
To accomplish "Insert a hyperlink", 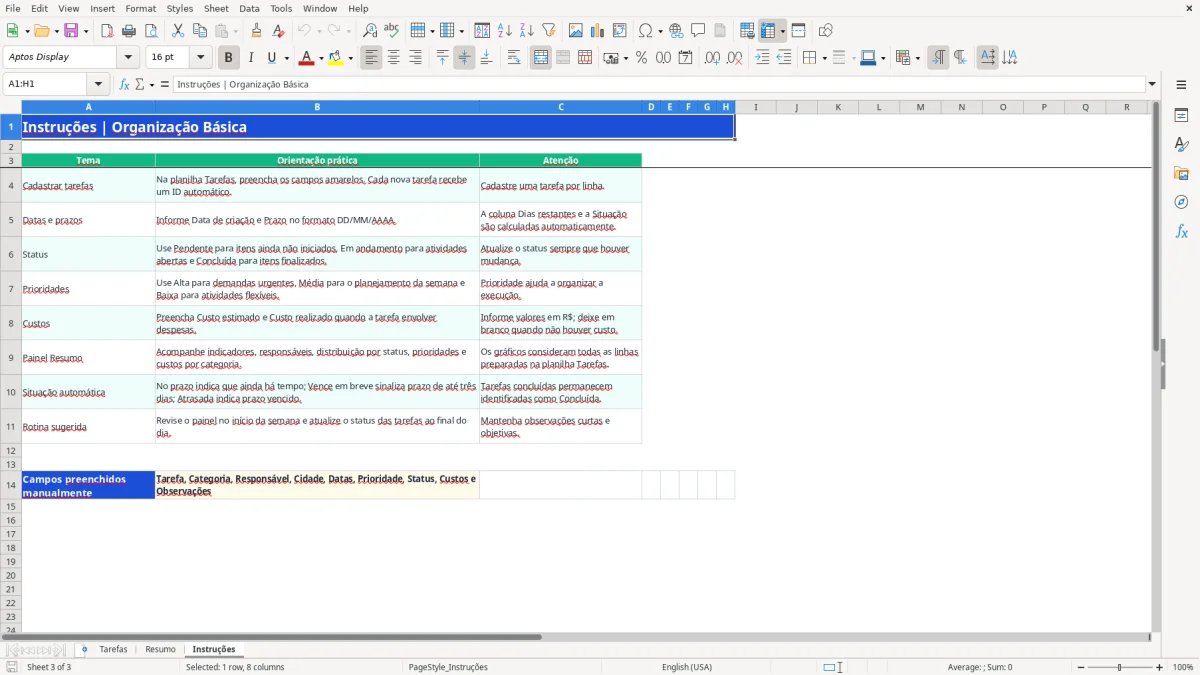I will 676,31.
